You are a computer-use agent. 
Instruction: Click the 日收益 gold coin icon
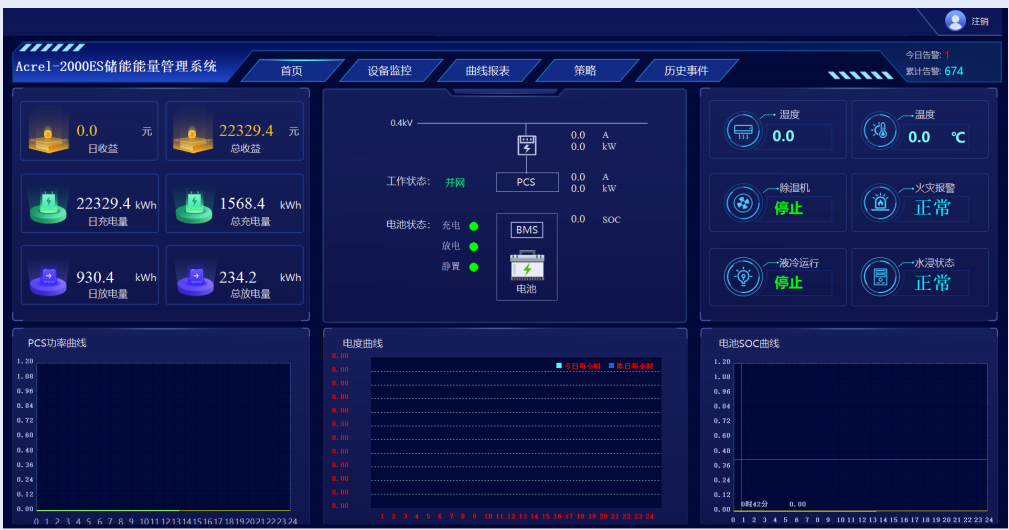click(x=48, y=133)
